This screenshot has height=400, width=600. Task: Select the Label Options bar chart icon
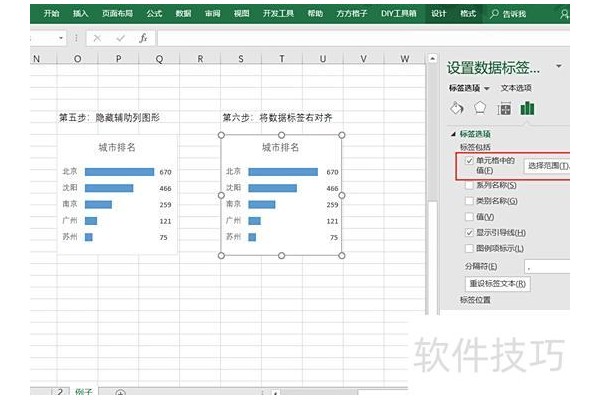(x=527, y=108)
